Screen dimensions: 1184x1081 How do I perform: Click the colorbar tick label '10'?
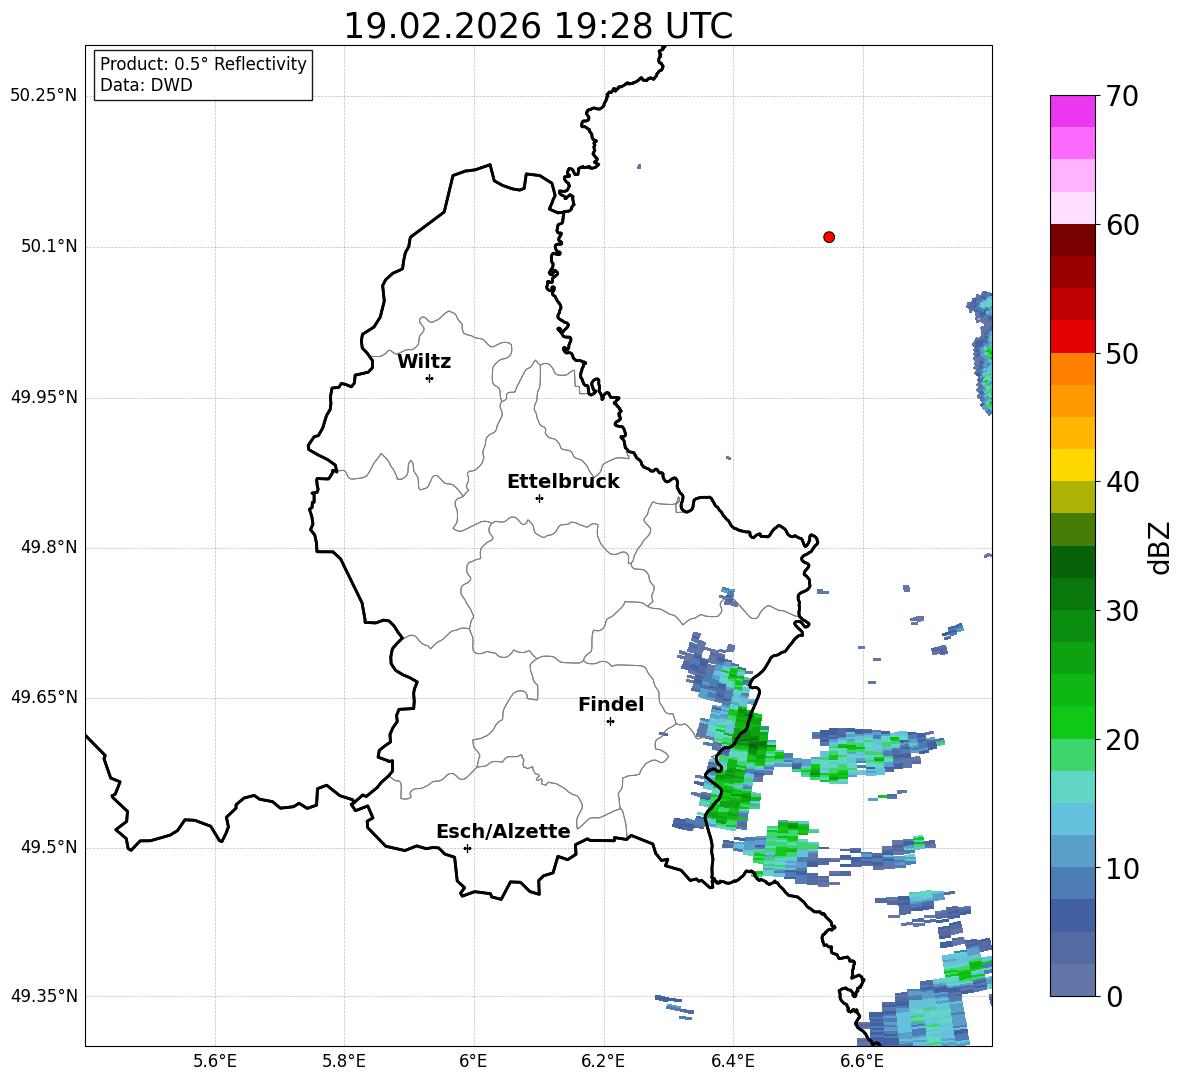[x=1122, y=868]
